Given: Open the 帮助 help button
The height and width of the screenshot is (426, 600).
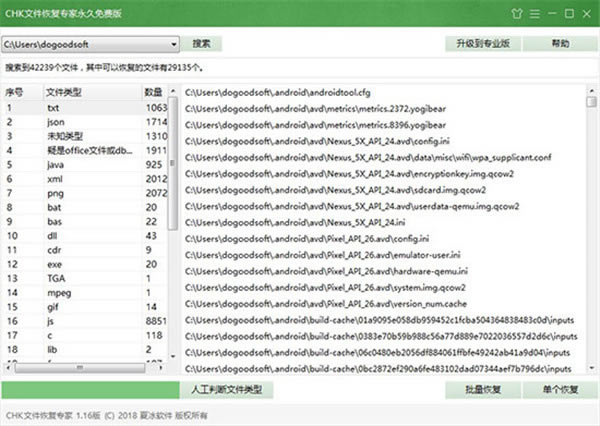Looking at the screenshot, I should pyautogui.click(x=559, y=44).
